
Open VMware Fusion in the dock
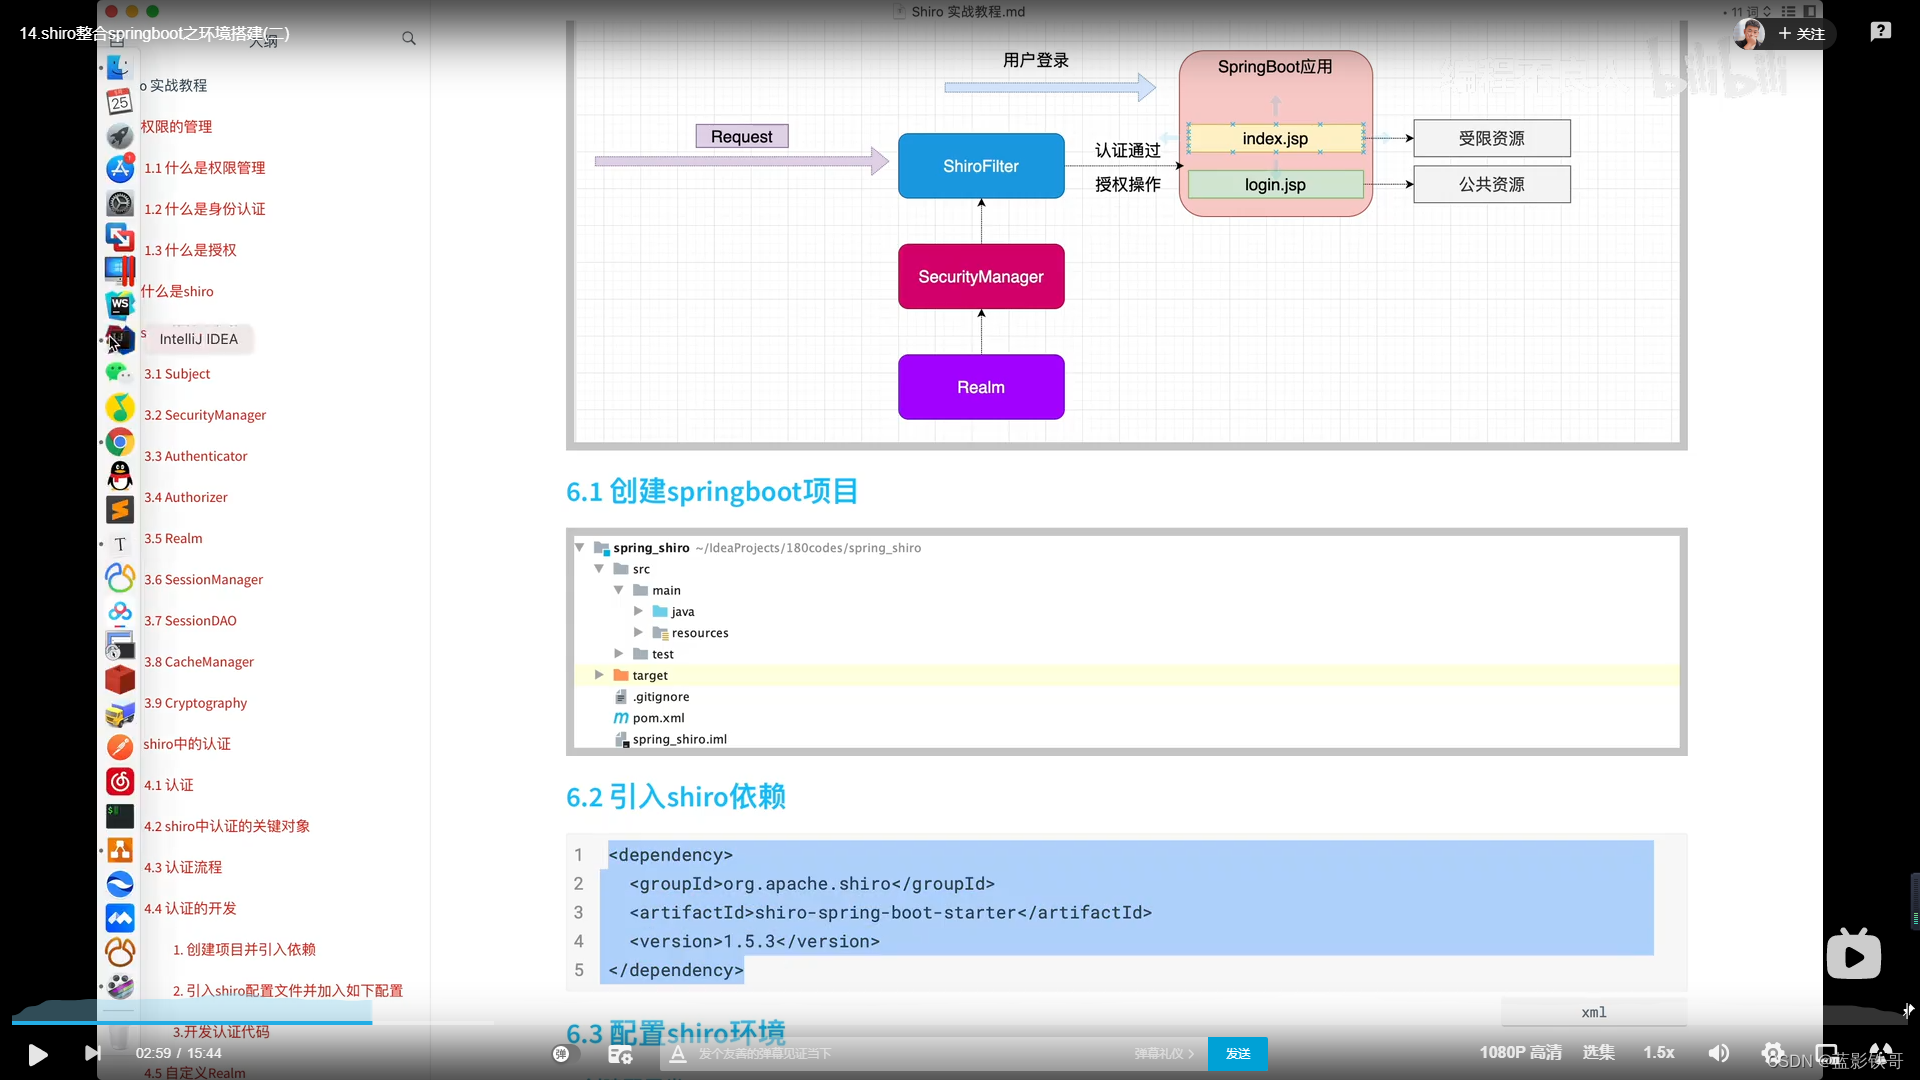click(x=120, y=237)
